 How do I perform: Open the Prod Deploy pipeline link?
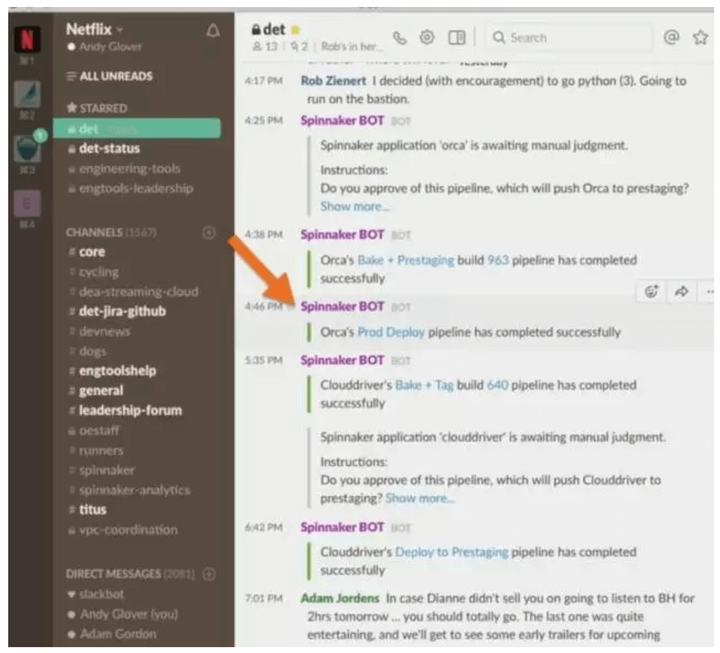pyautogui.click(x=391, y=332)
